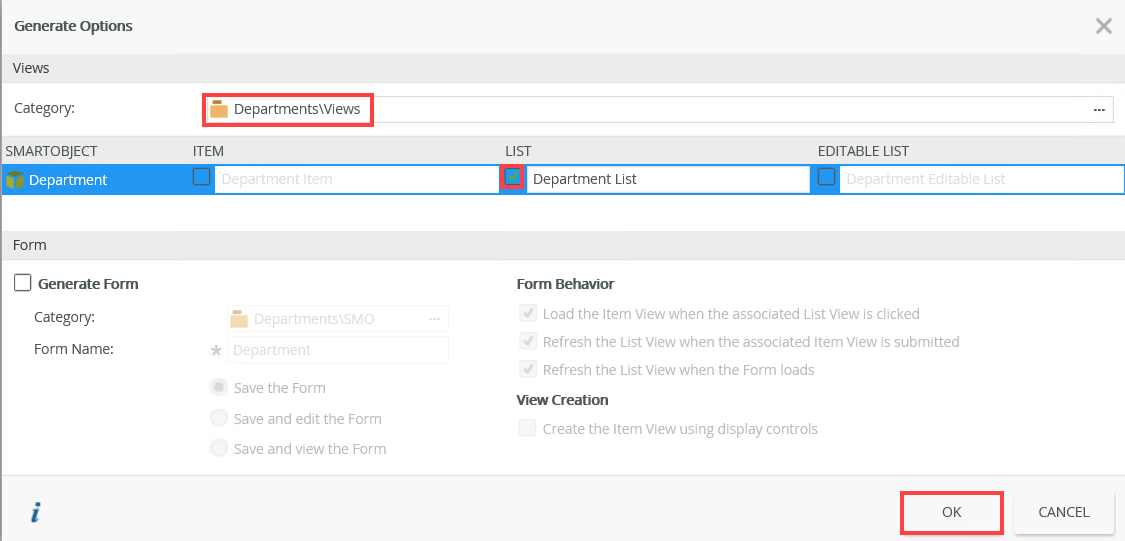Screen dimensions: 1125x541
Task: Check the Generate Form checkbox
Action: pos(23,284)
